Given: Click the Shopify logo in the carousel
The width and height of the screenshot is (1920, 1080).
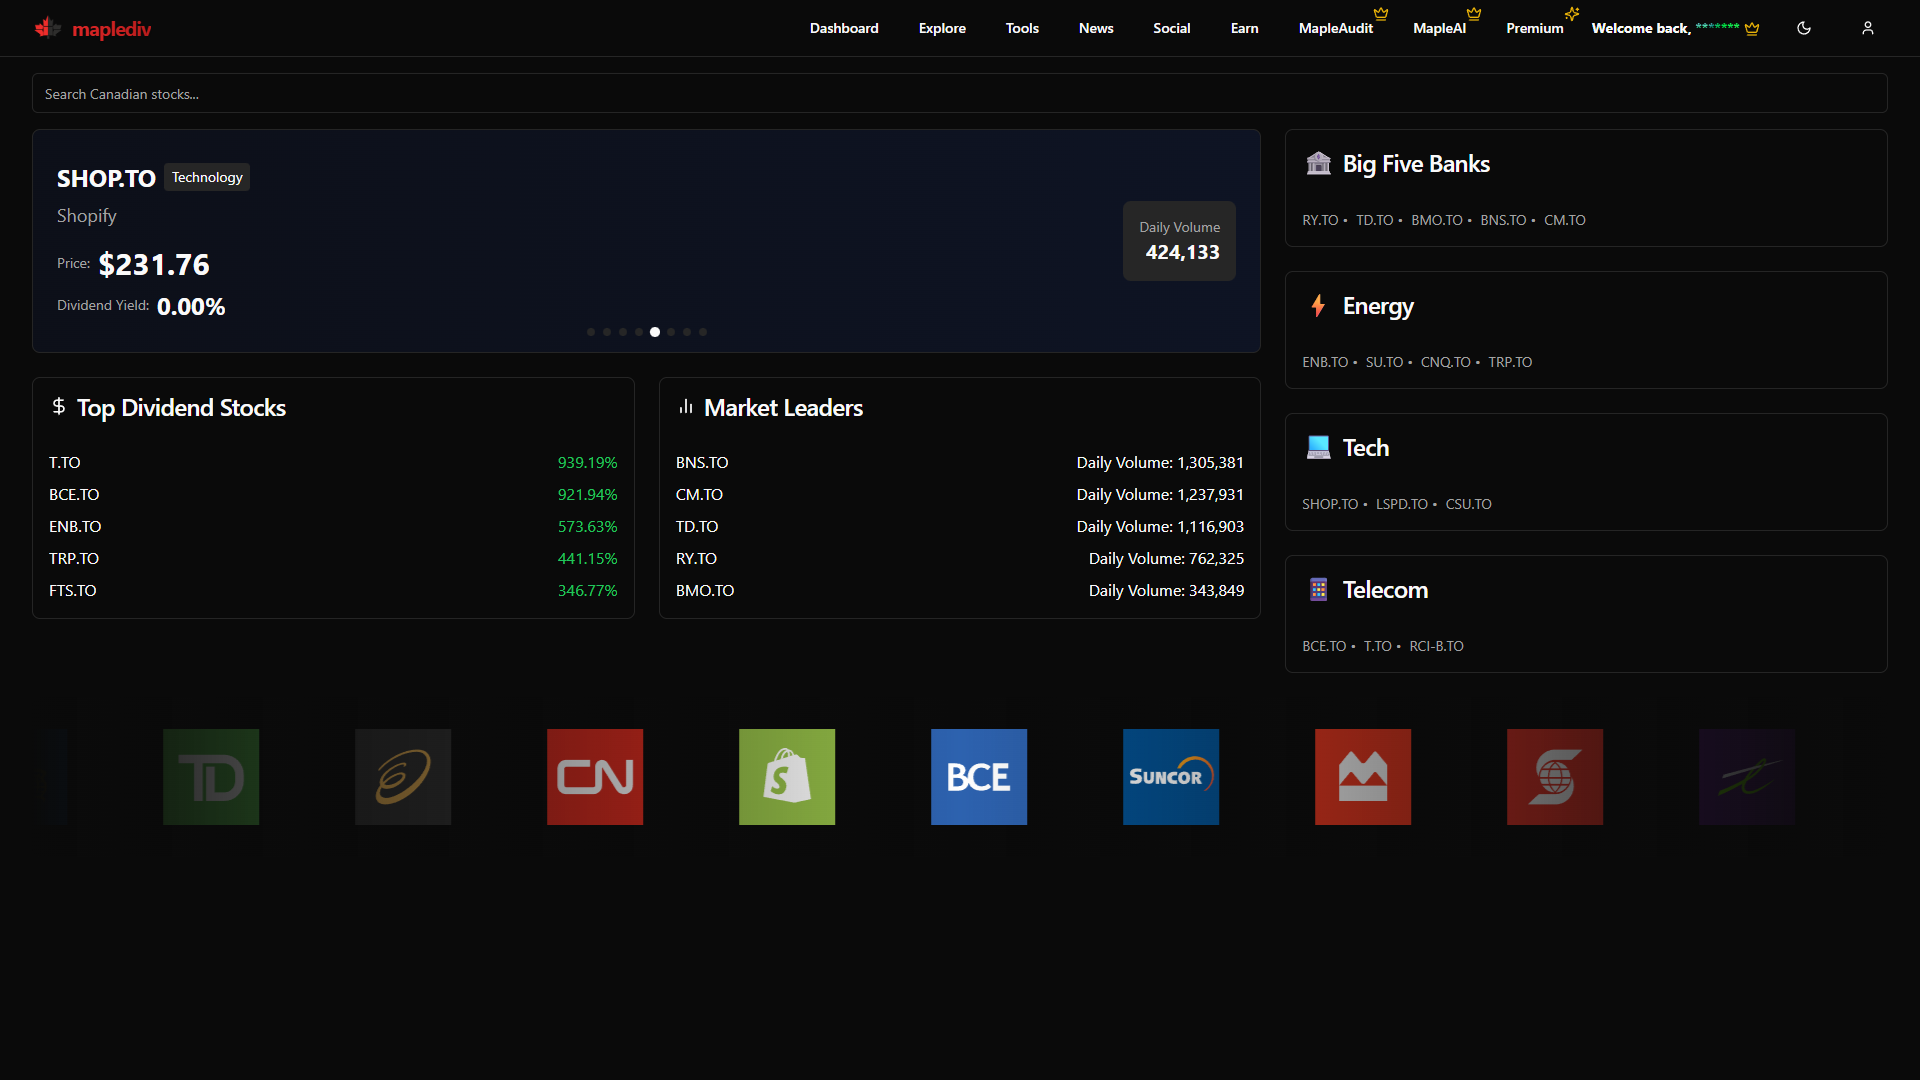Looking at the screenshot, I should click(x=787, y=776).
